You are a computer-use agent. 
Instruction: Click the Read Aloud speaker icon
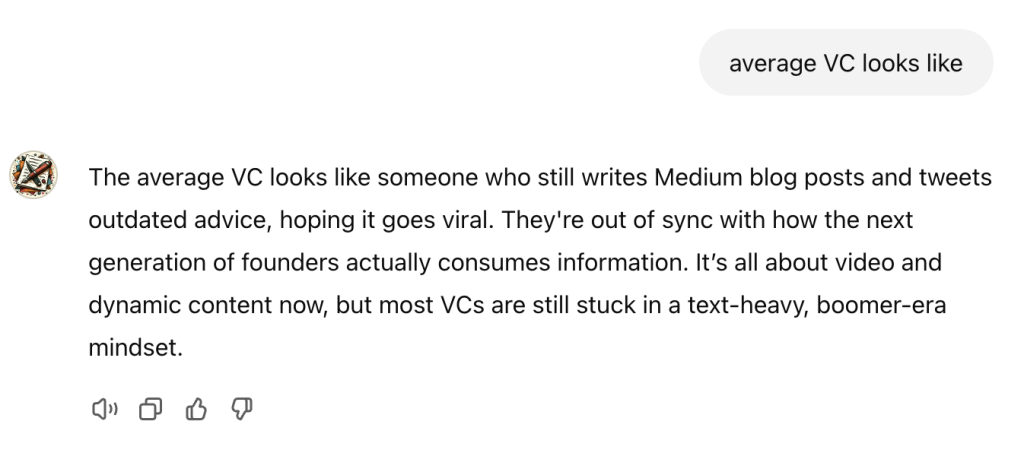click(x=104, y=409)
